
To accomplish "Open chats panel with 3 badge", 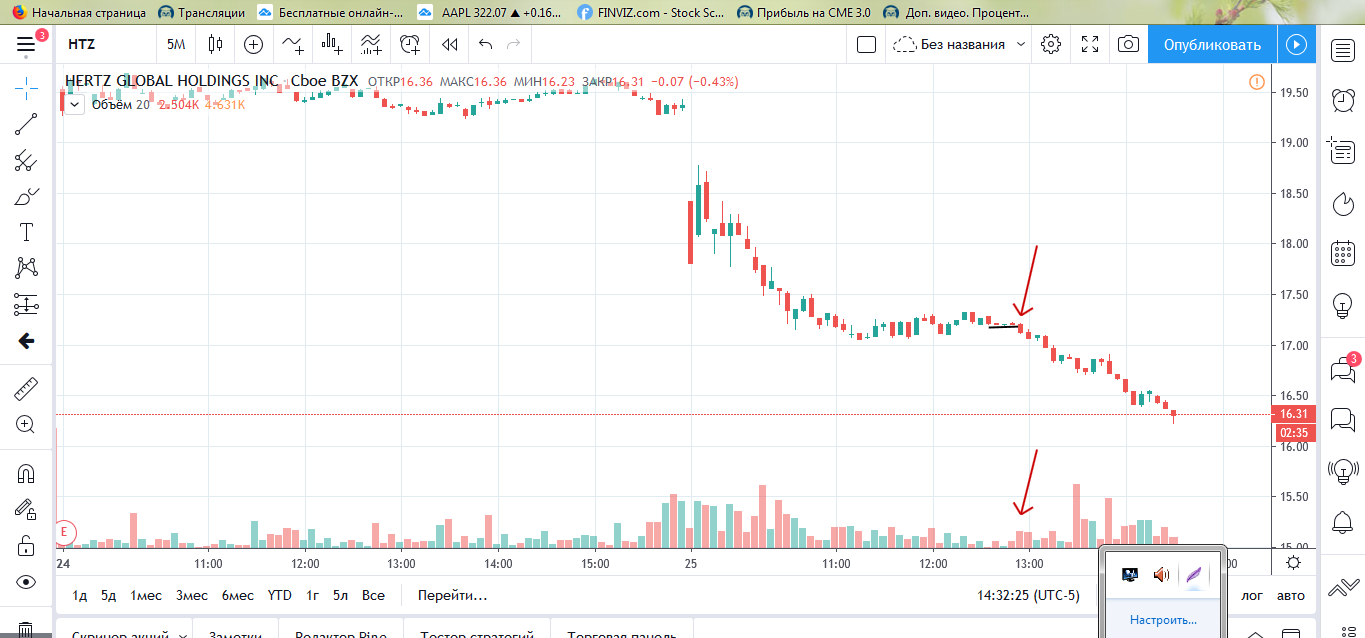I will 1343,369.
